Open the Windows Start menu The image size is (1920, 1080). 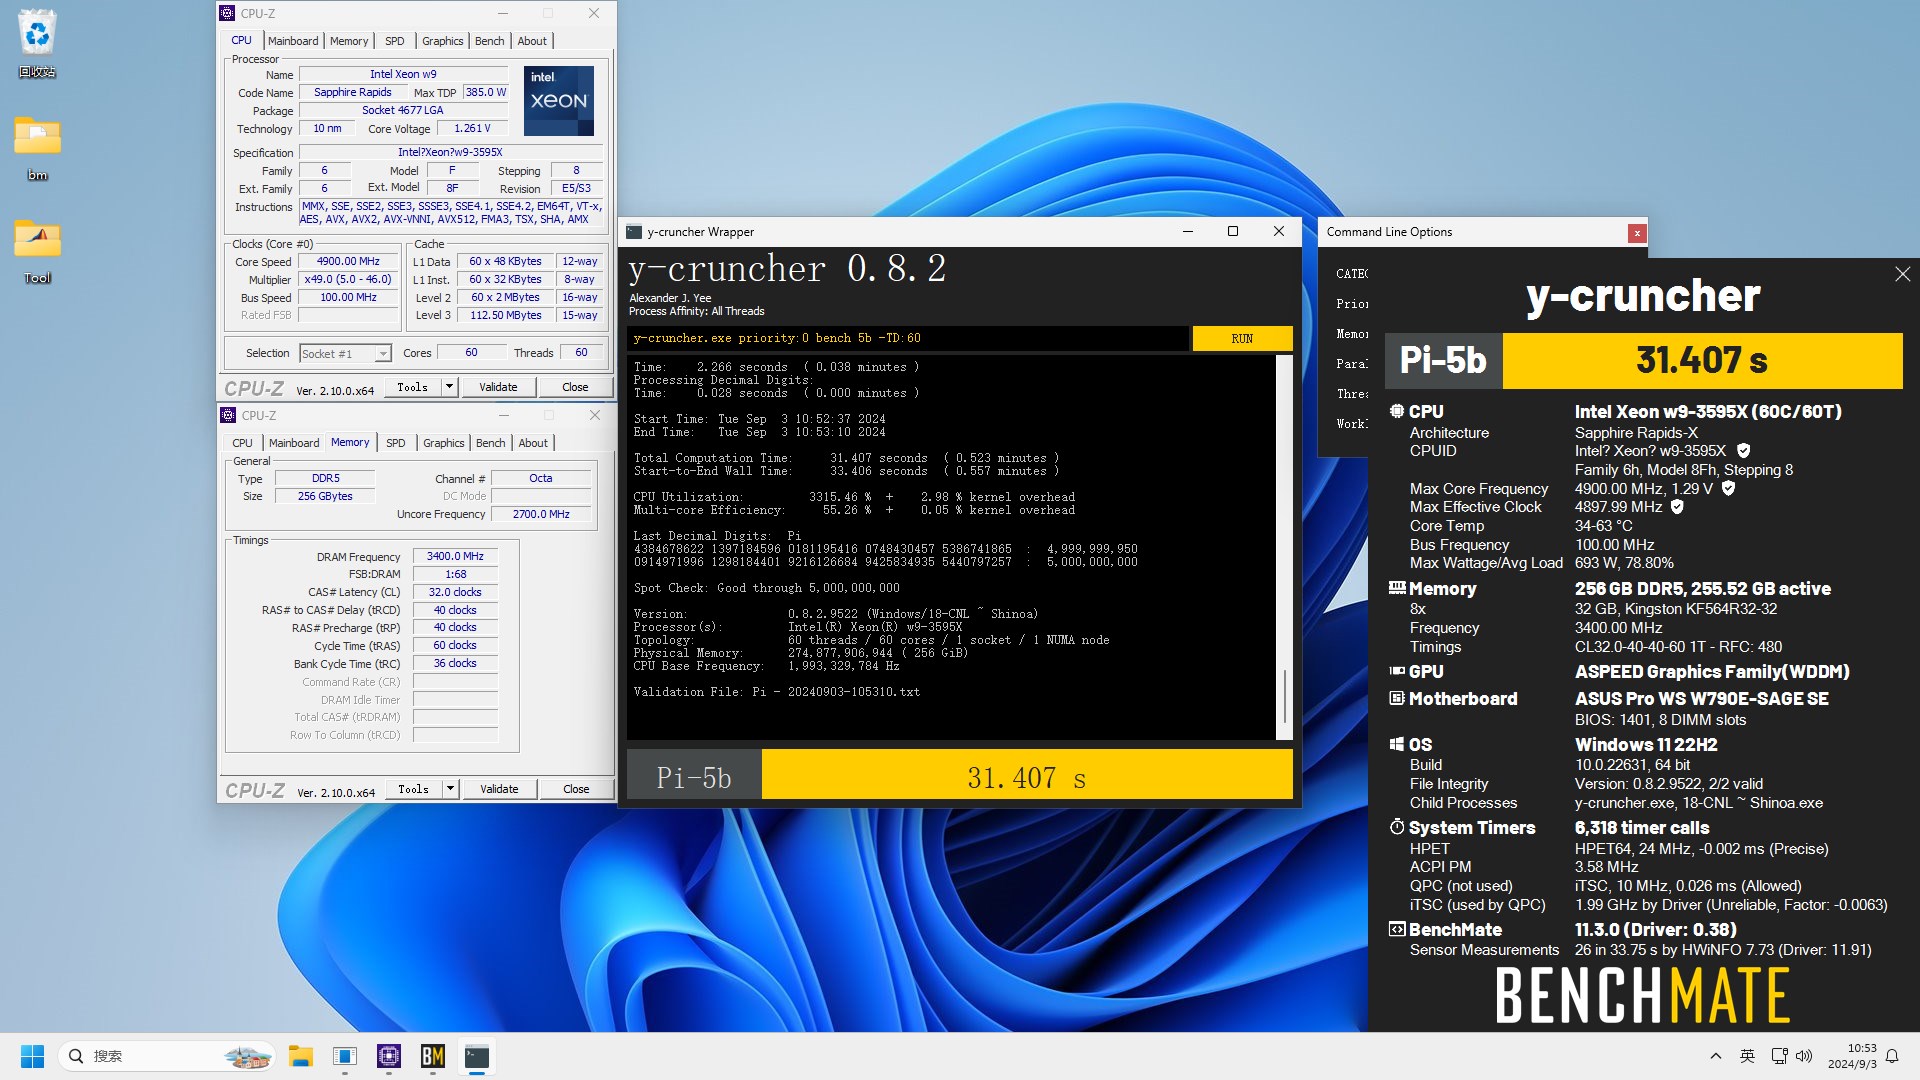pyautogui.click(x=32, y=1056)
